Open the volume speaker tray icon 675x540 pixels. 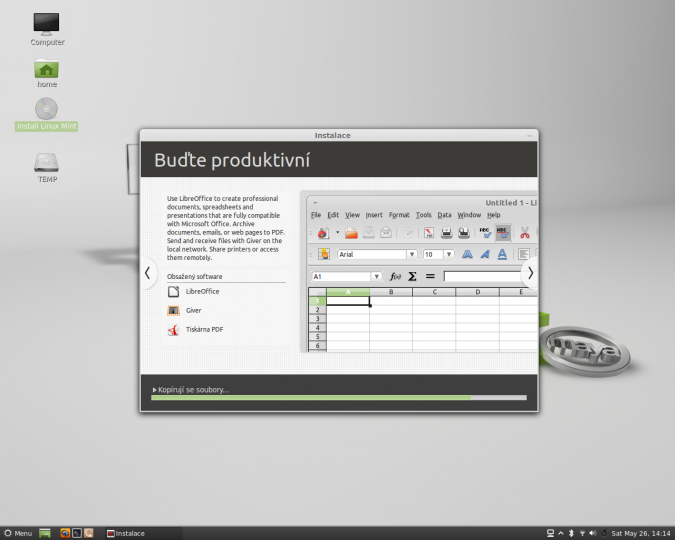593,533
